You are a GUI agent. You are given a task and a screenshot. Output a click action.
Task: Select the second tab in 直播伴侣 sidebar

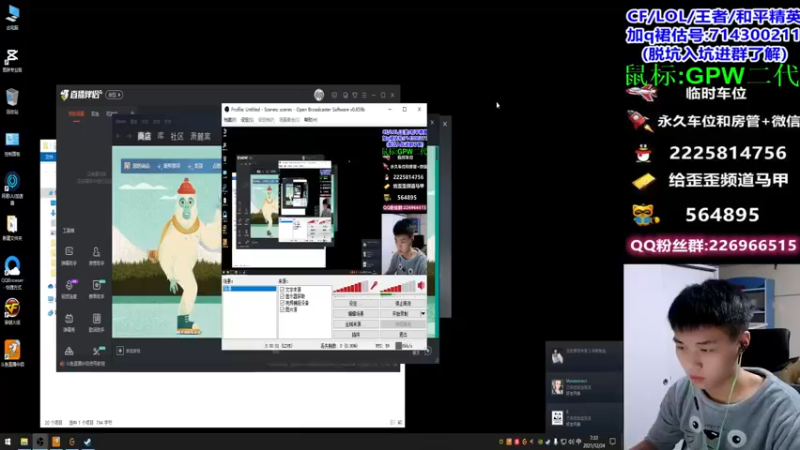[95, 114]
